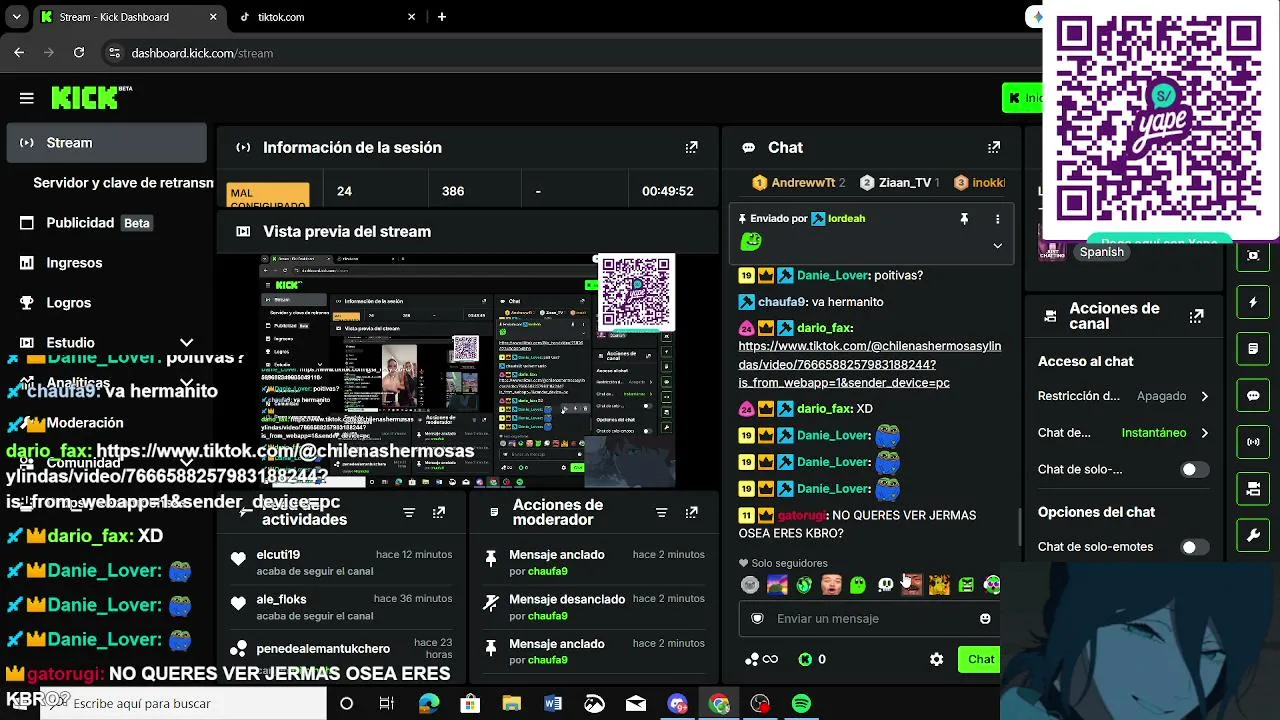1280x720 pixels.
Task: Pop out the Acciones de moderador panel
Action: pos(691,512)
